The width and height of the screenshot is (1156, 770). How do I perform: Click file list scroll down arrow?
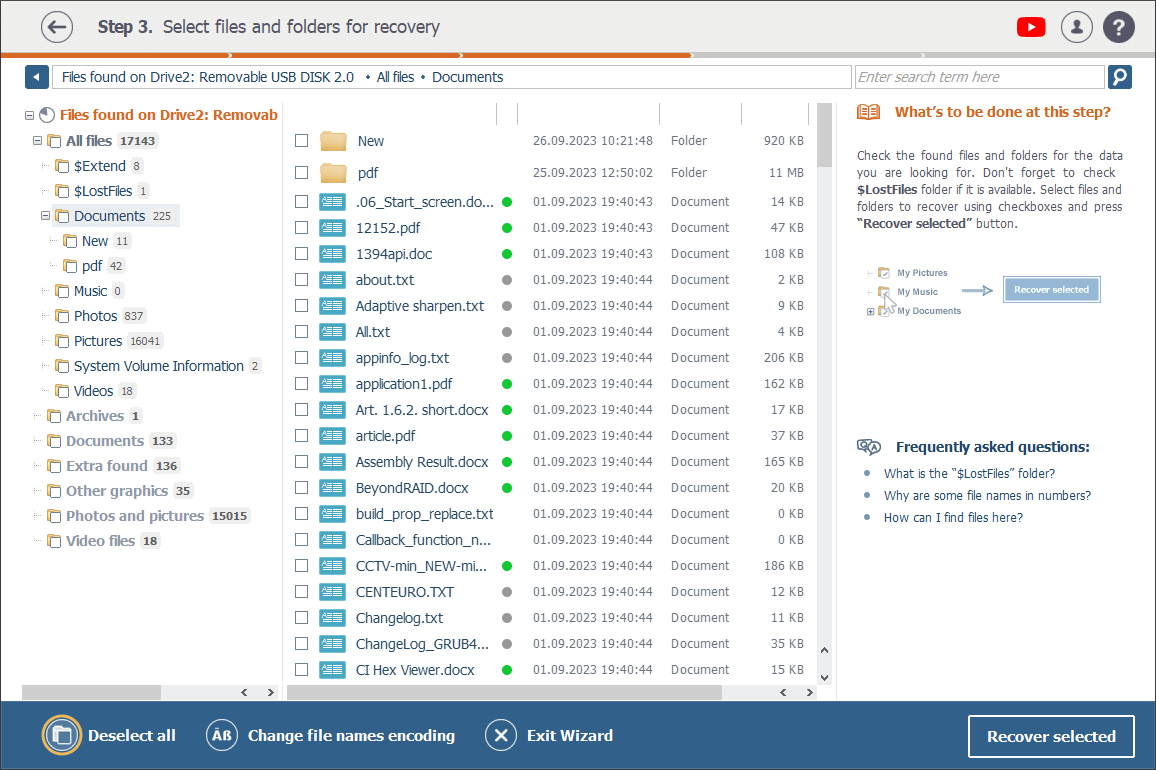824,677
